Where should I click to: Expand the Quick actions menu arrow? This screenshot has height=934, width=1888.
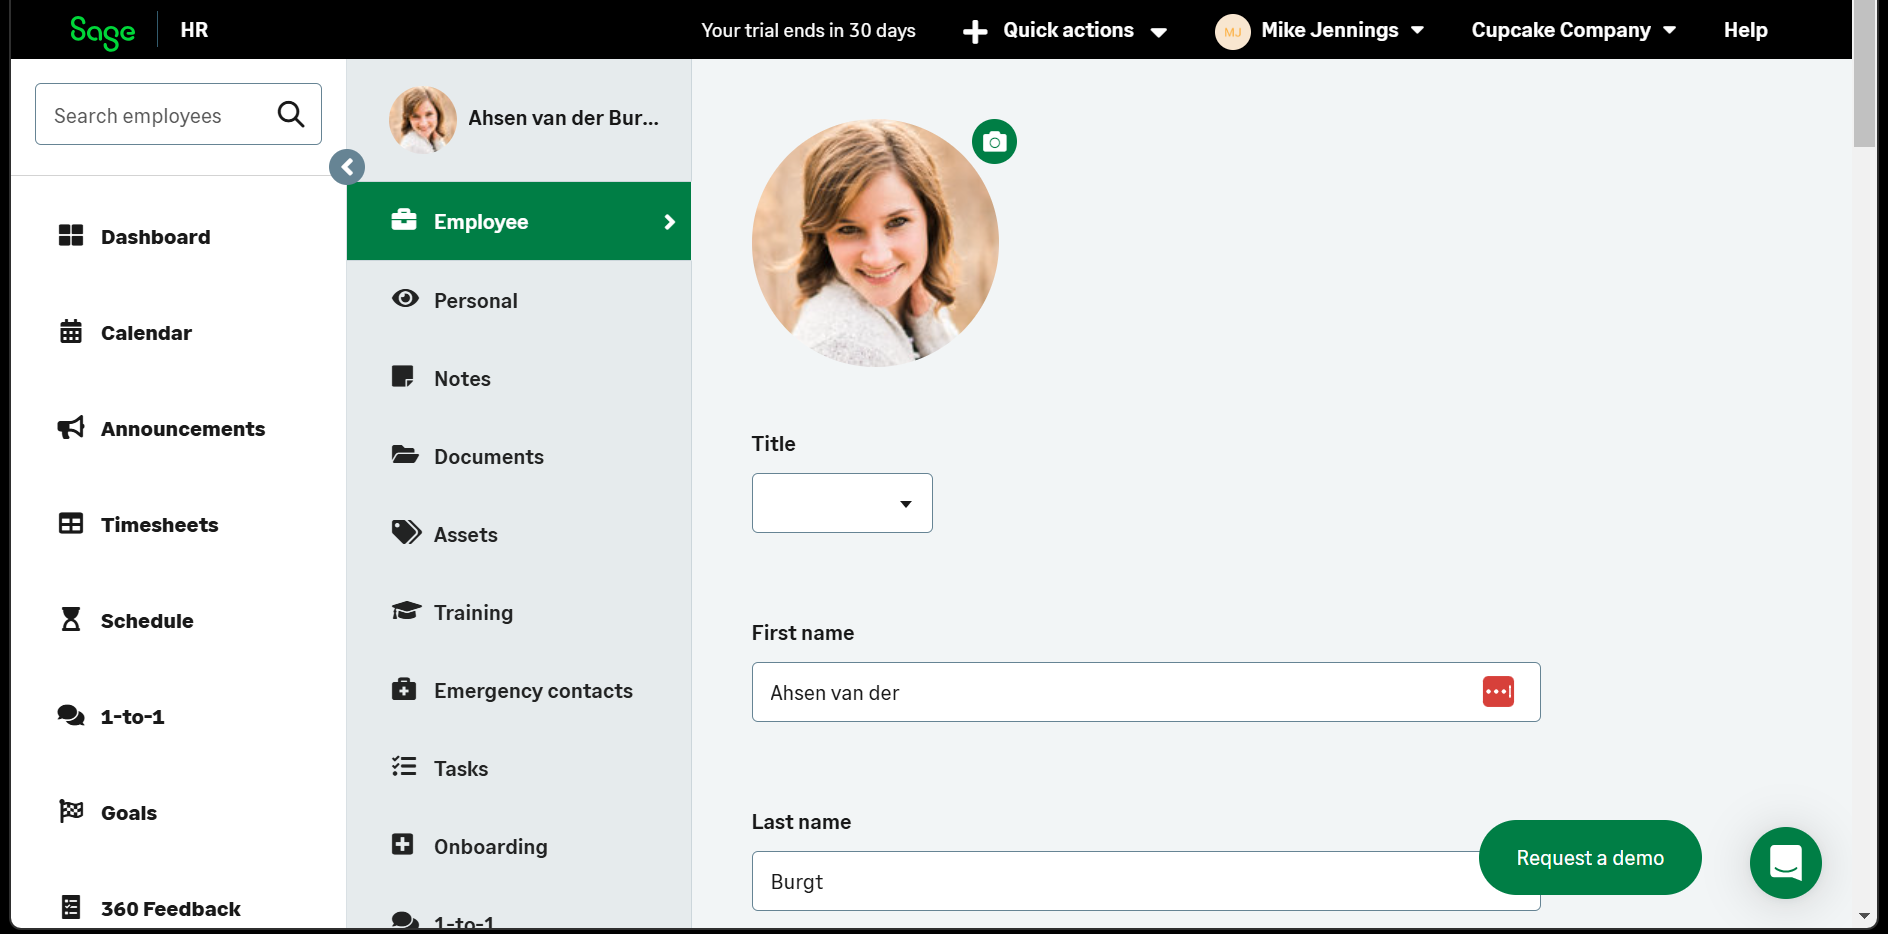click(x=1159, y=32)
